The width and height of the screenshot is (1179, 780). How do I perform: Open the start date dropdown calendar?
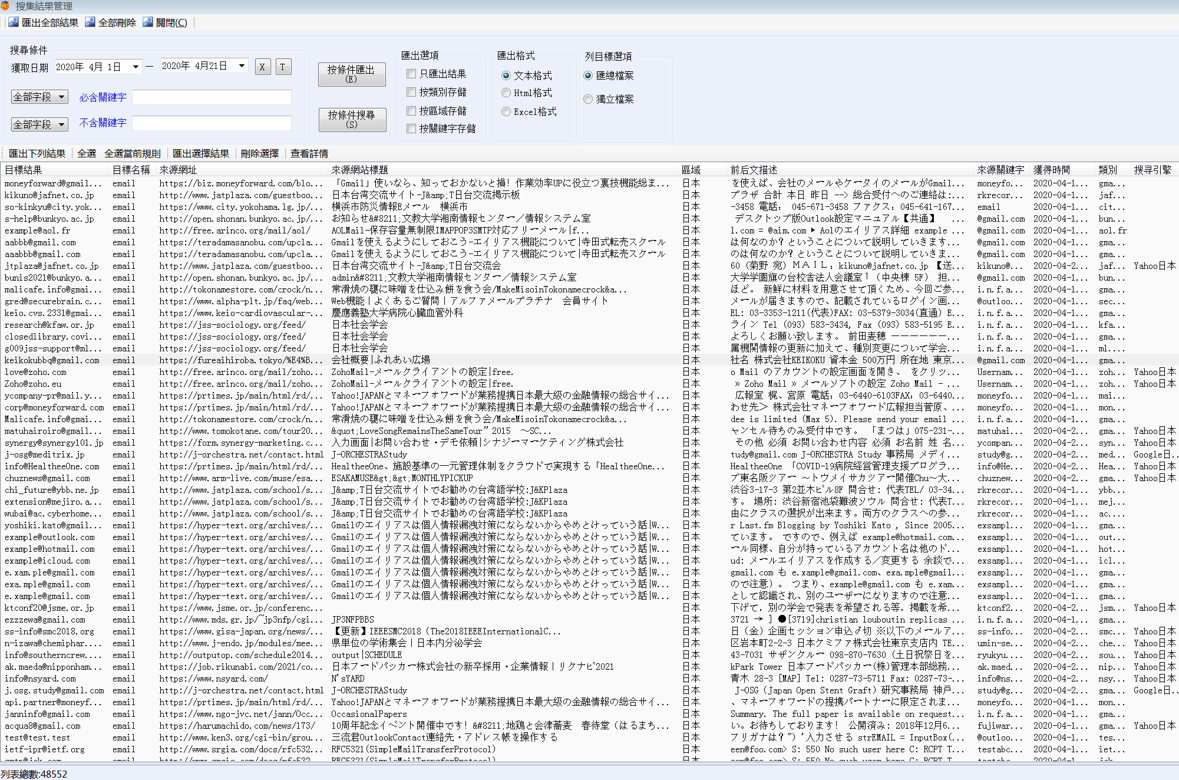tap(135, 67)
